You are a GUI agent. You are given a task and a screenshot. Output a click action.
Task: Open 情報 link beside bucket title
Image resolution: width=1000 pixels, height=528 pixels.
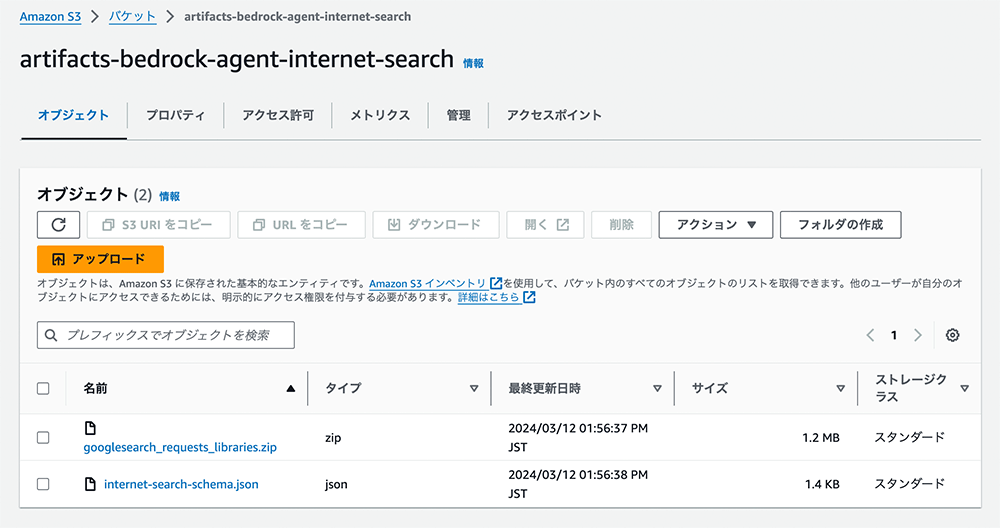[x=473, y=63]
